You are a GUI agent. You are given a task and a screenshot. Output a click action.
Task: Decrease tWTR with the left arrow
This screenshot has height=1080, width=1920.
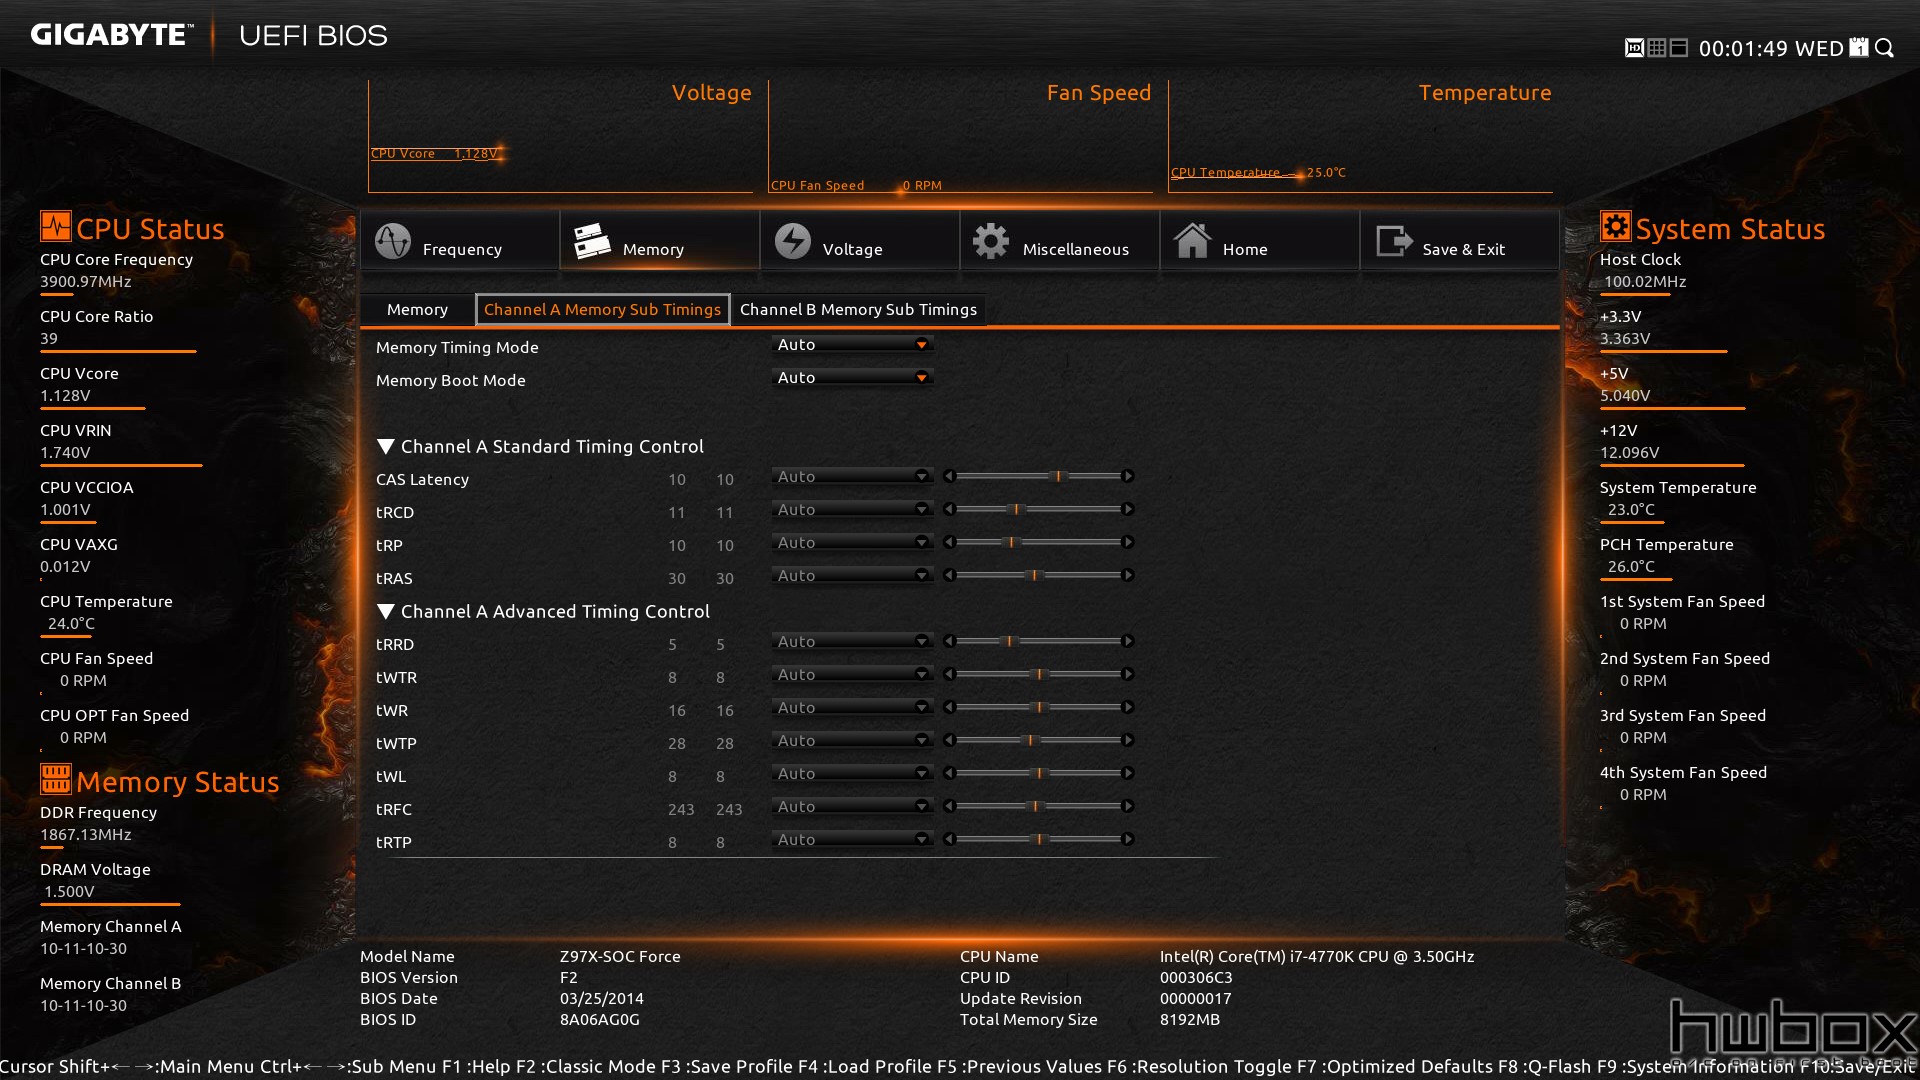949,674
